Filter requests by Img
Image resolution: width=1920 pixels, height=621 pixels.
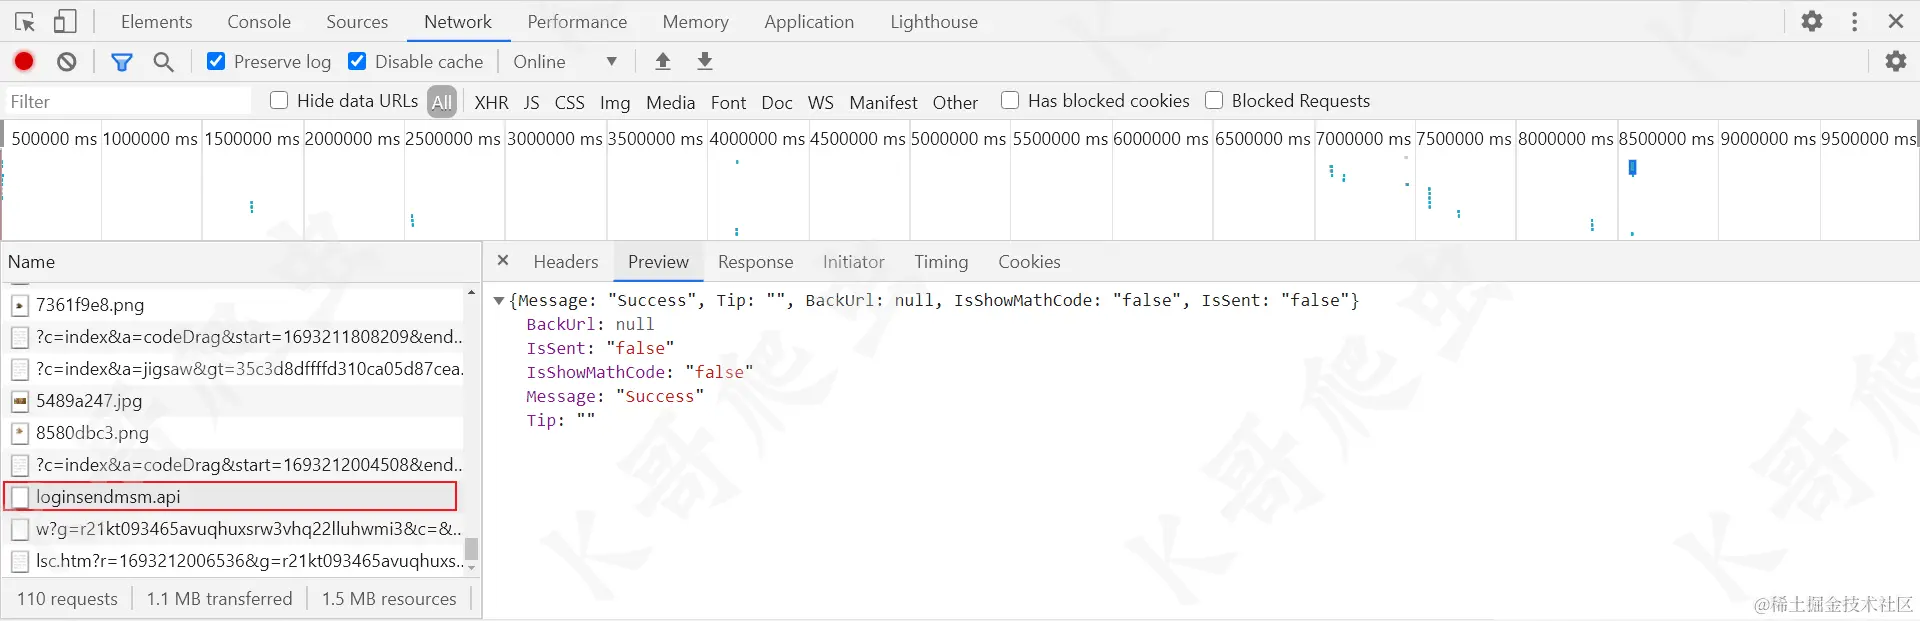tap(615, 102)
